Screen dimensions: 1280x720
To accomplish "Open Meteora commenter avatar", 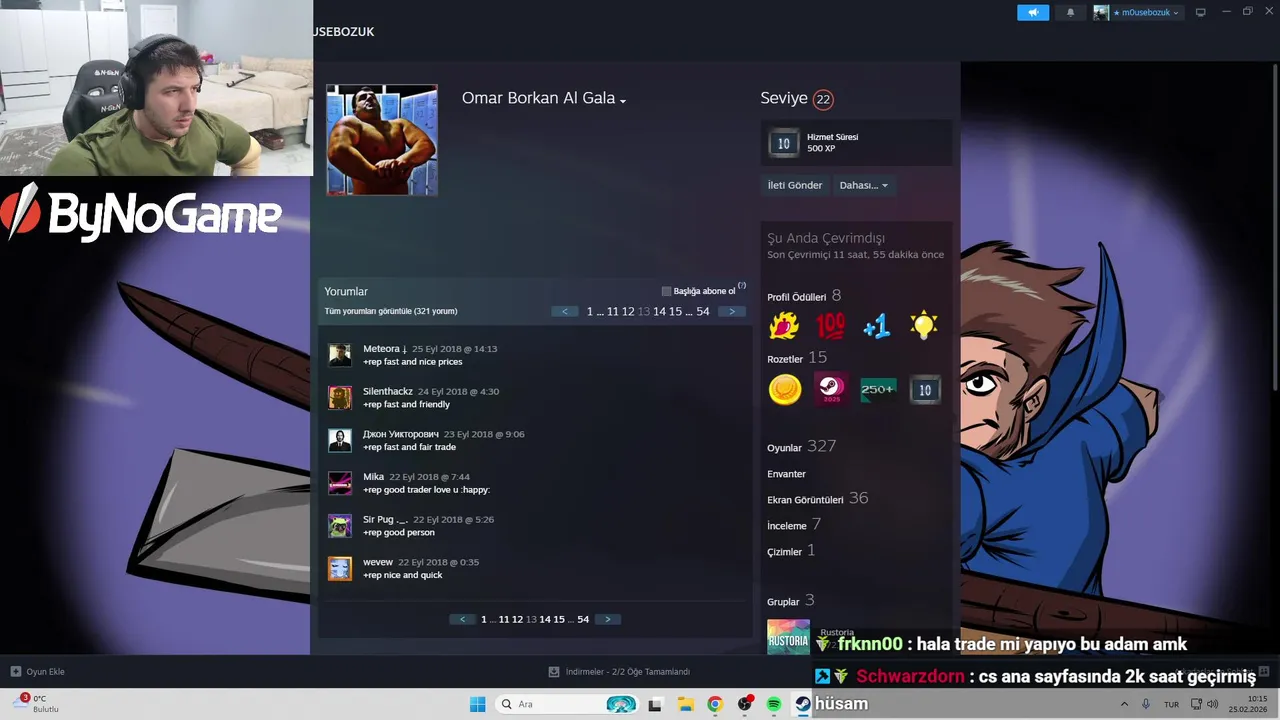I will (340, 355).
